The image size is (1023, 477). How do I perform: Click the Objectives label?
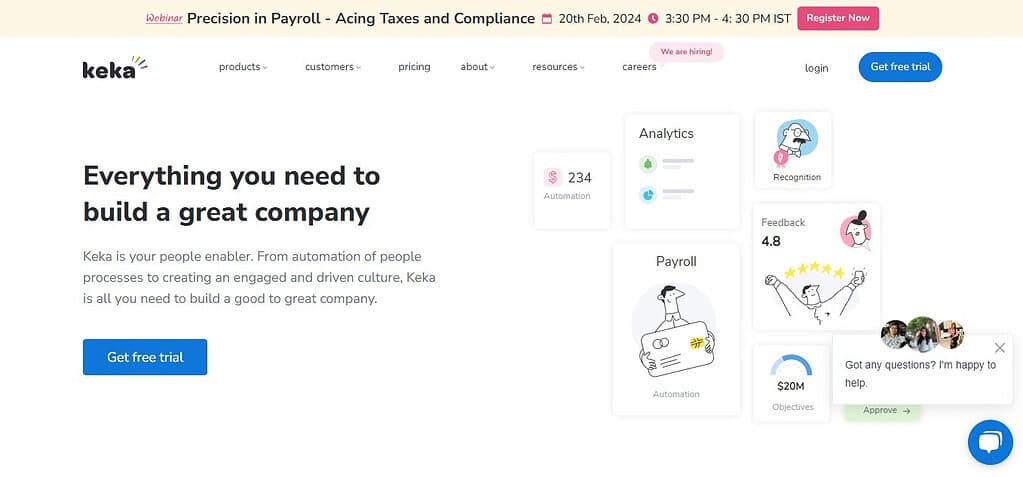(x=793, y=407)
